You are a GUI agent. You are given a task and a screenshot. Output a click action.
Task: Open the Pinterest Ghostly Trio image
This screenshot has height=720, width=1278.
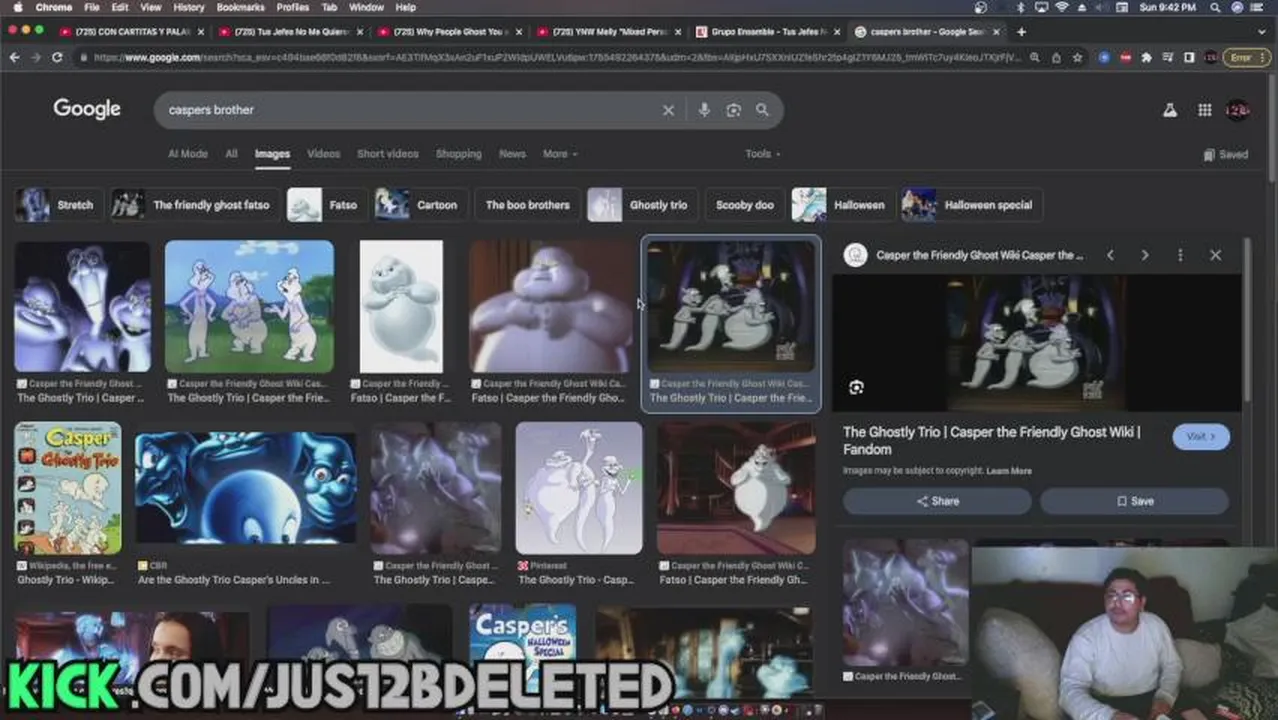point(579,488)
